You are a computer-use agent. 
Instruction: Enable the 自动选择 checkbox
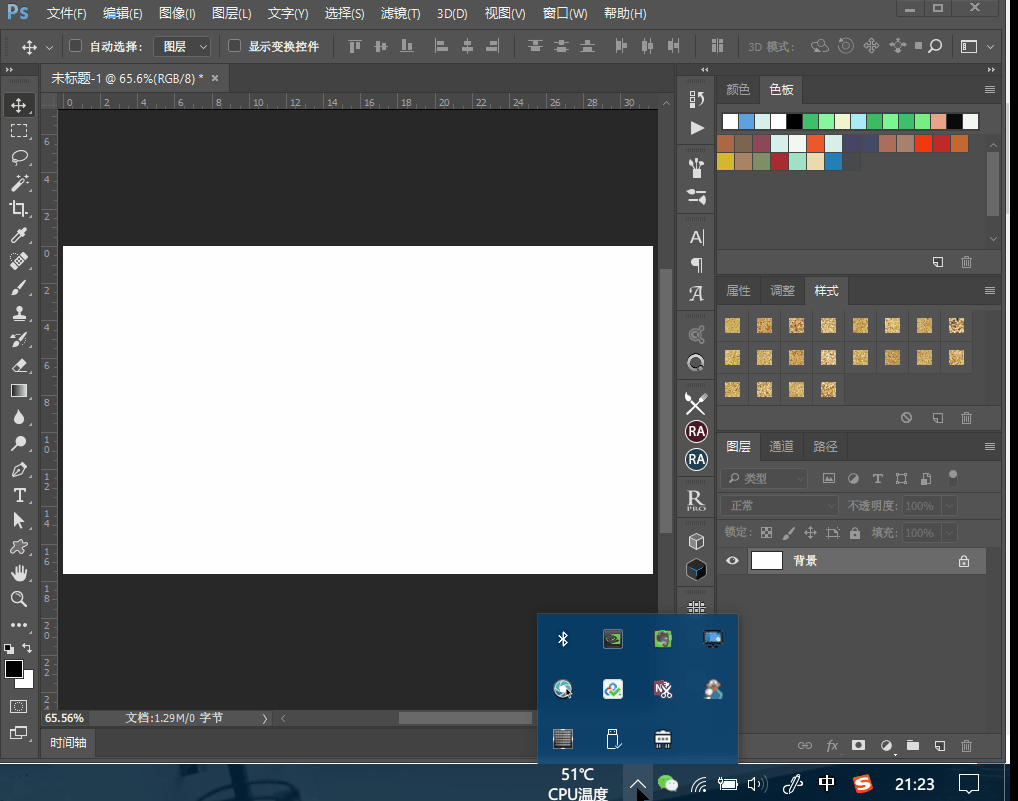coord(74,45)
